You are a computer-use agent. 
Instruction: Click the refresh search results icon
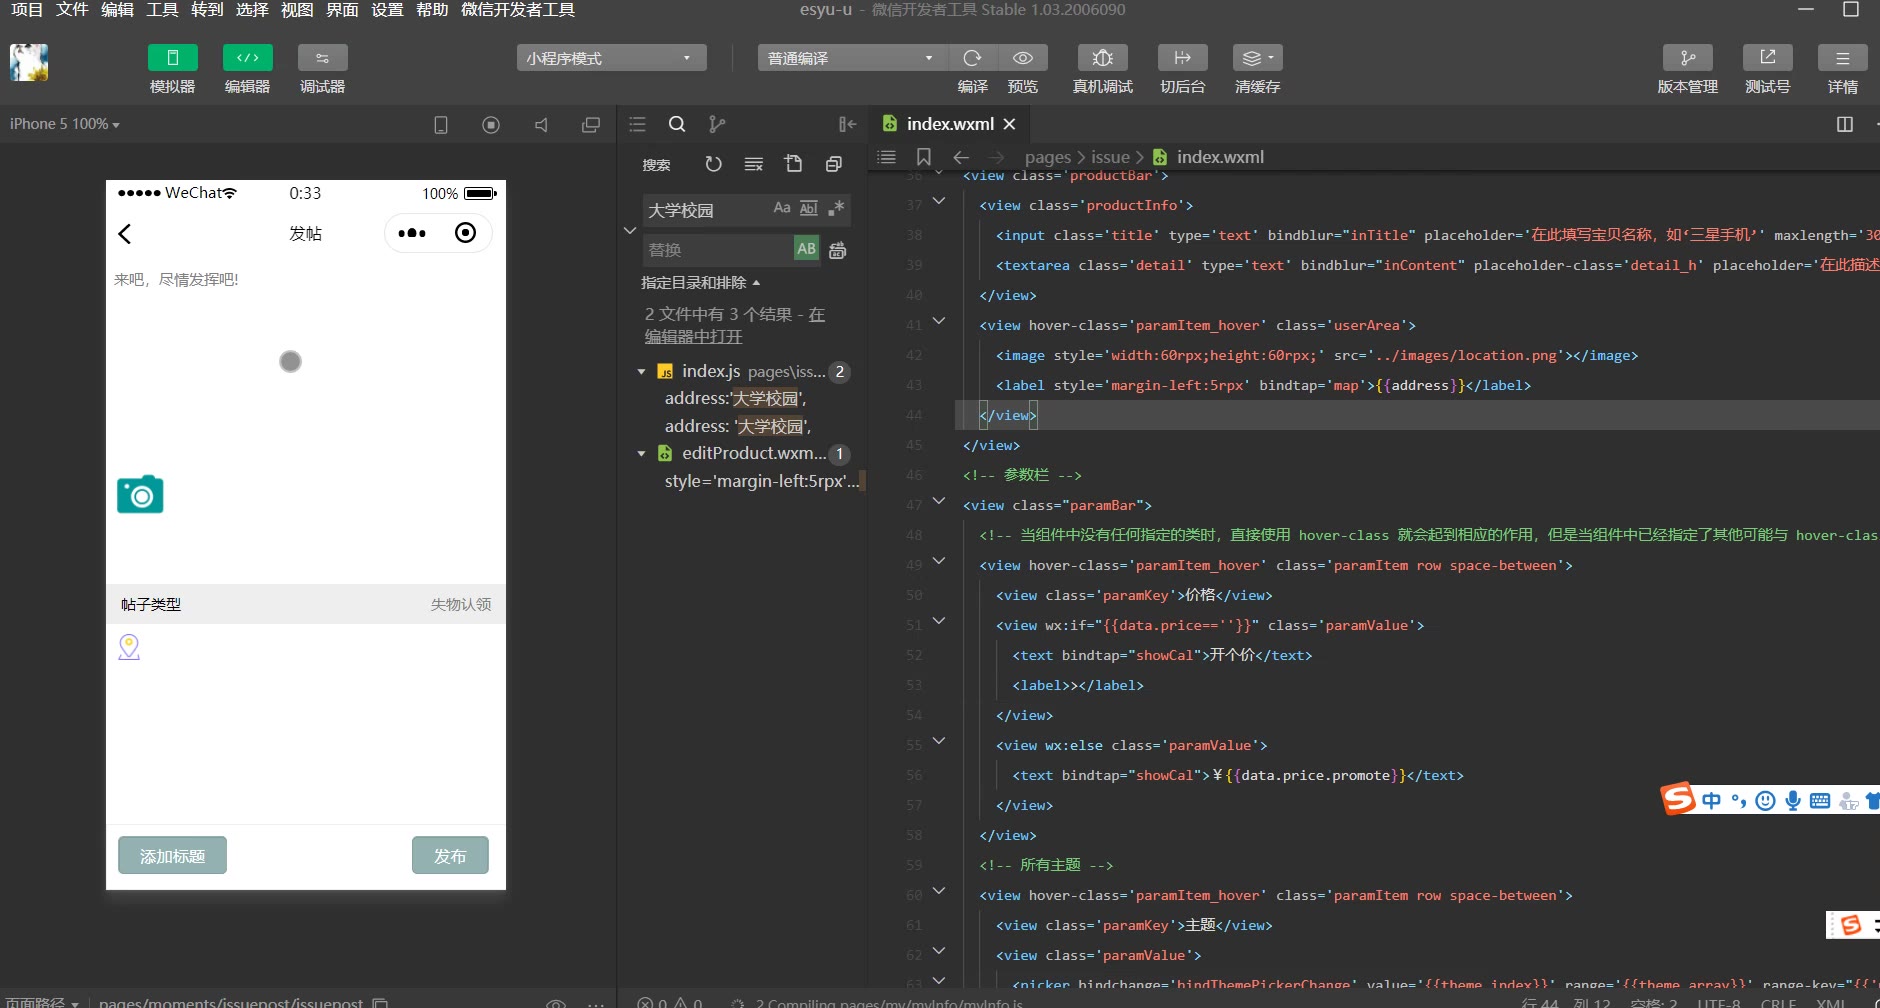[x=713, y=164]
